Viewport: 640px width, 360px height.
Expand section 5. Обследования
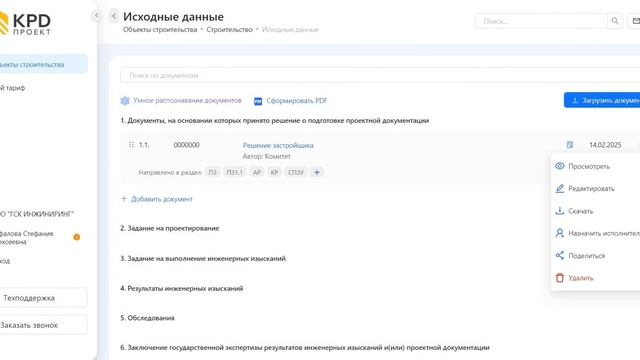tap(147, 318)
